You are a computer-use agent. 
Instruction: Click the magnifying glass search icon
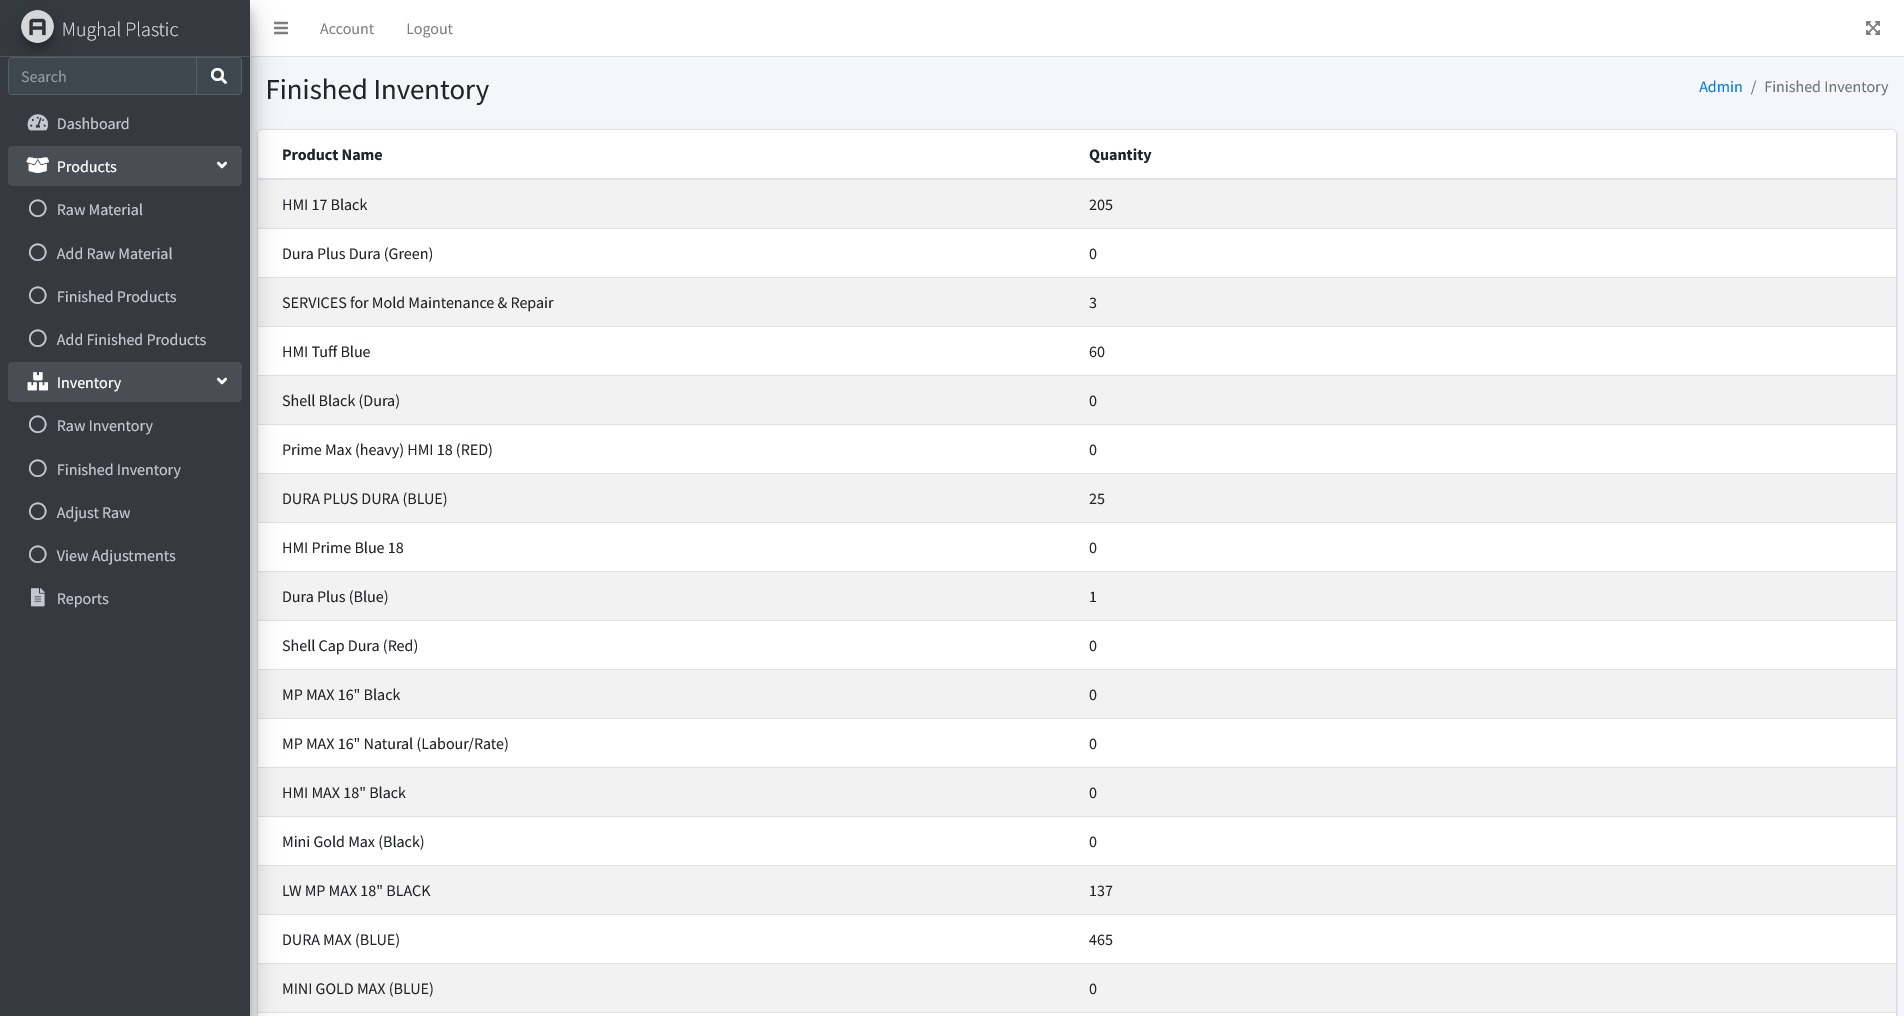[x=218, y=75]
